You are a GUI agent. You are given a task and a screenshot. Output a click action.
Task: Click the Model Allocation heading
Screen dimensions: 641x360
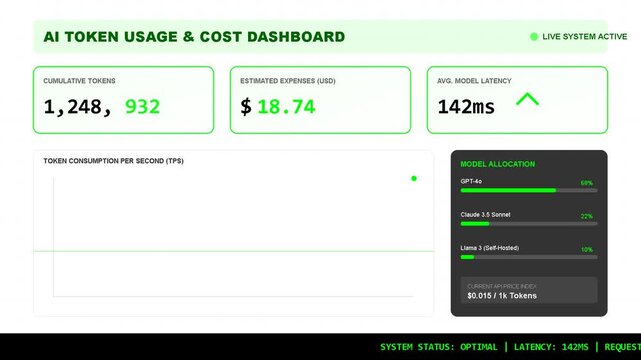(498, 164)
